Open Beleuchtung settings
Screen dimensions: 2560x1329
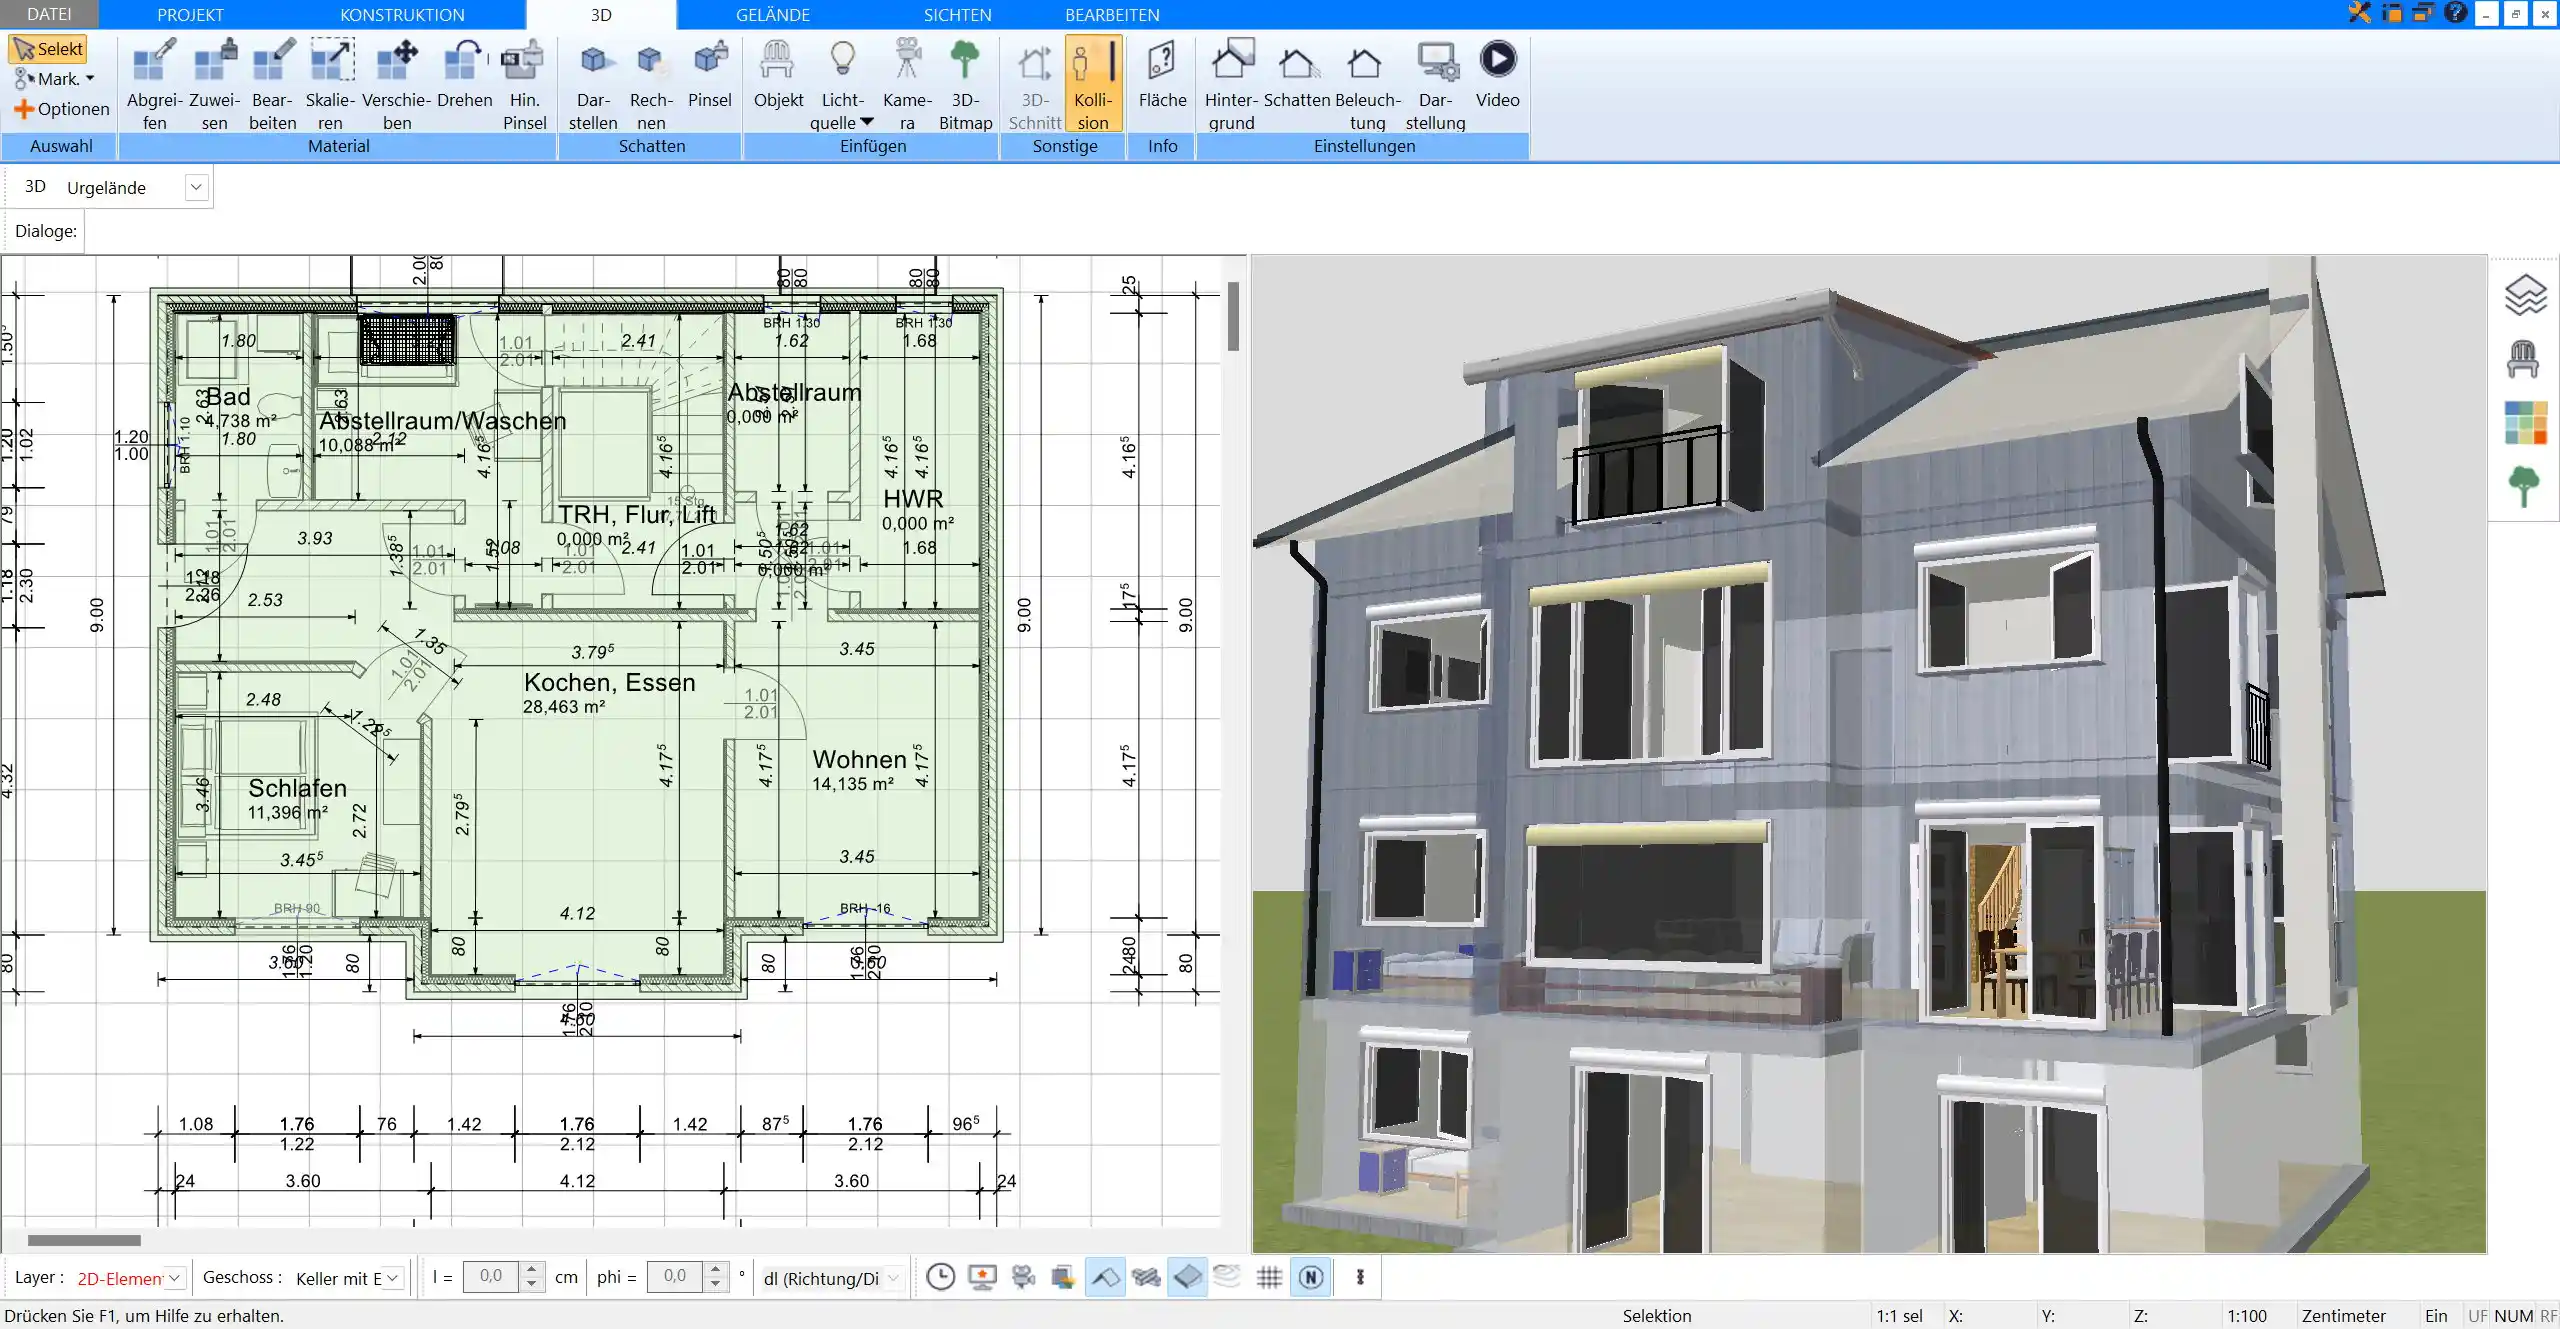(x=1367, y=84)
